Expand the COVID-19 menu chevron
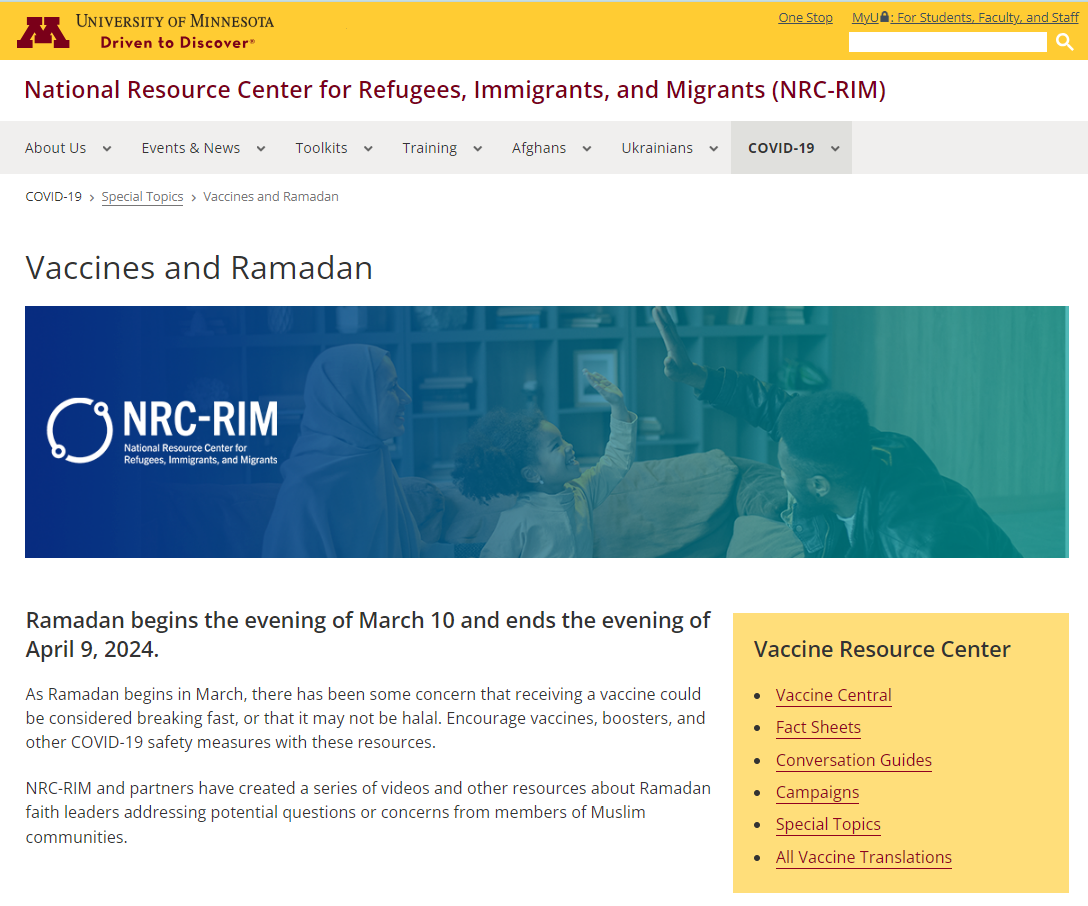This screenshot has width=1088, height=906. tap(836, 148)
